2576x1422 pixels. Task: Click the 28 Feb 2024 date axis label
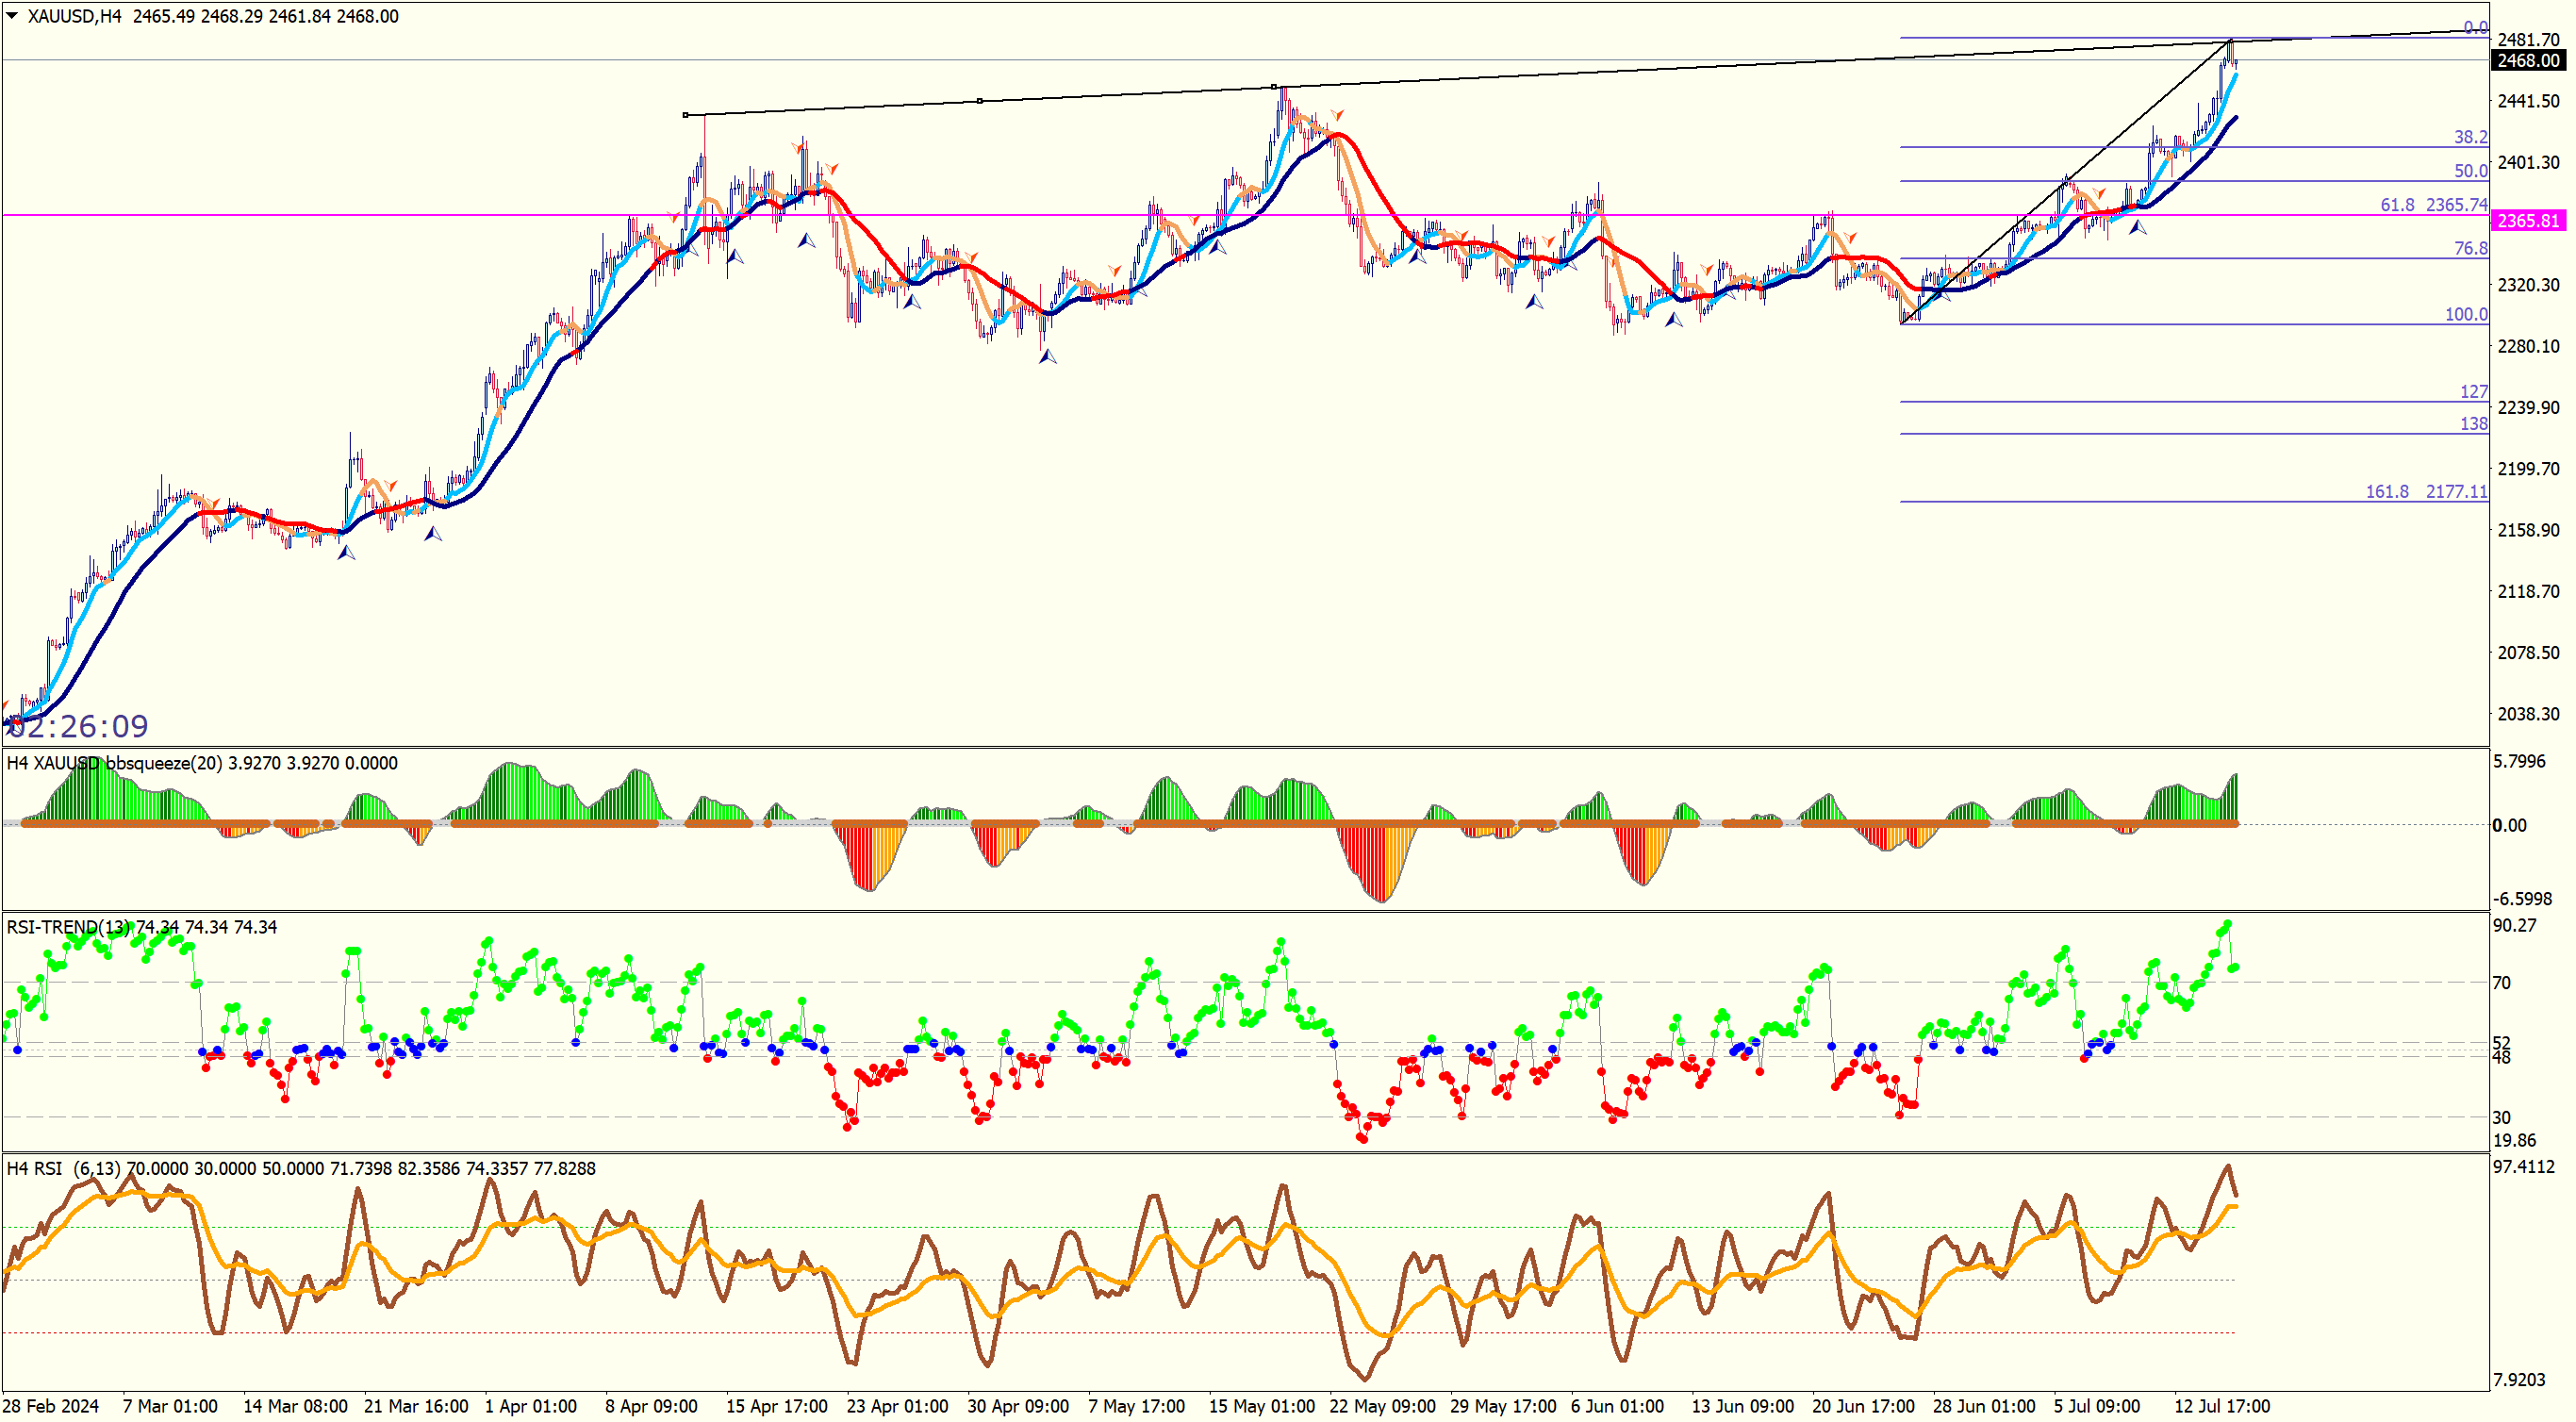click(x=51, y=1406)
